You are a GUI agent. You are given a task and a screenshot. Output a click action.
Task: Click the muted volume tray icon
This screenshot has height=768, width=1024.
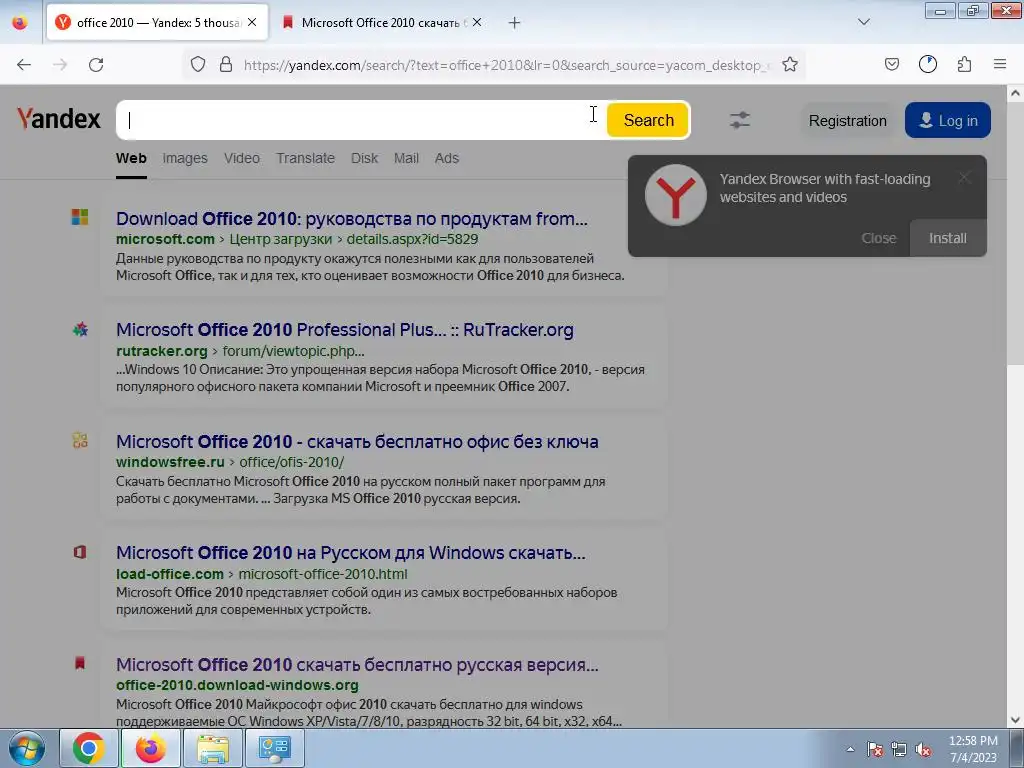923,749
